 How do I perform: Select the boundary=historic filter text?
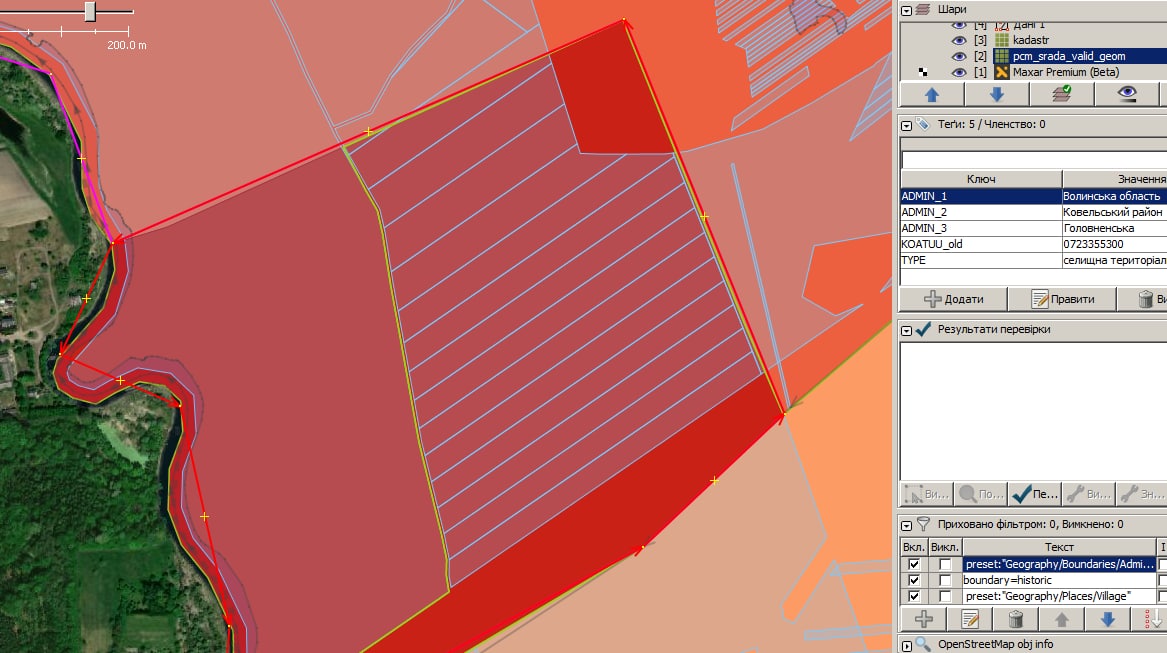(x=1007, y=580)
